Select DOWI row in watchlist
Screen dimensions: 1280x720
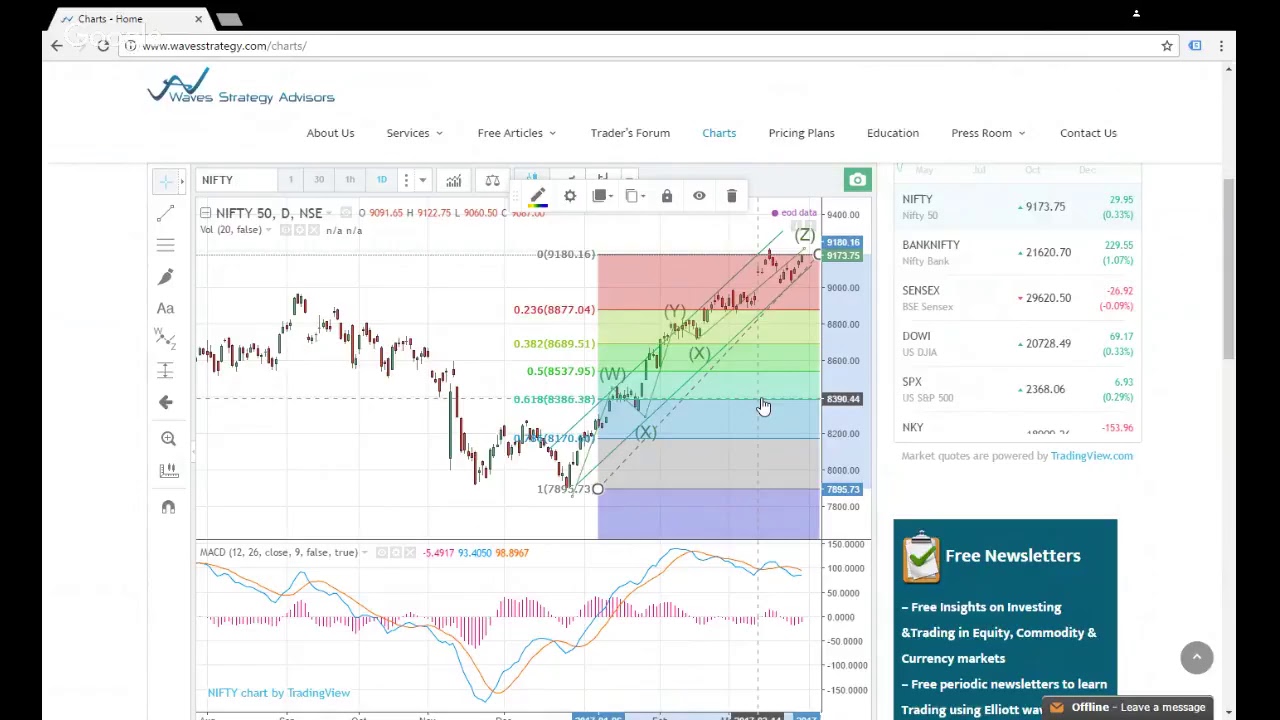tap(1018, 344)
